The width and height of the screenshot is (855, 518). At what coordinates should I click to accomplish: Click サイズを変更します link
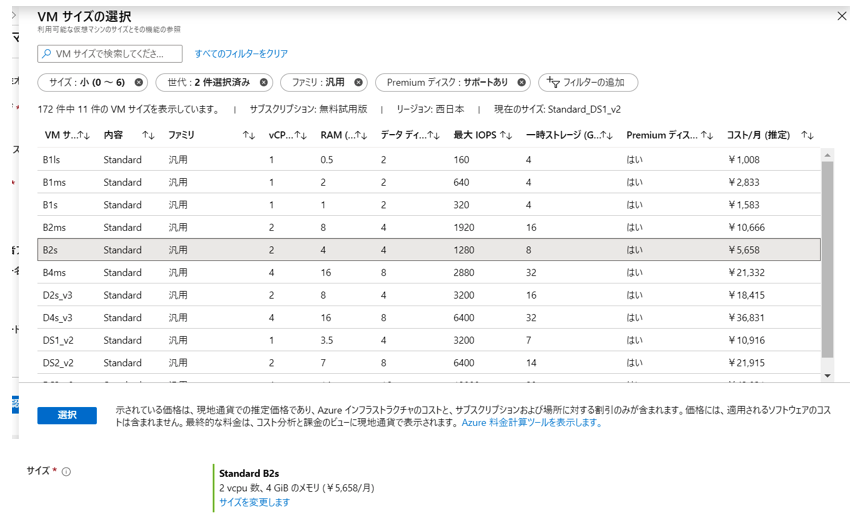click(x=255, y=502)
